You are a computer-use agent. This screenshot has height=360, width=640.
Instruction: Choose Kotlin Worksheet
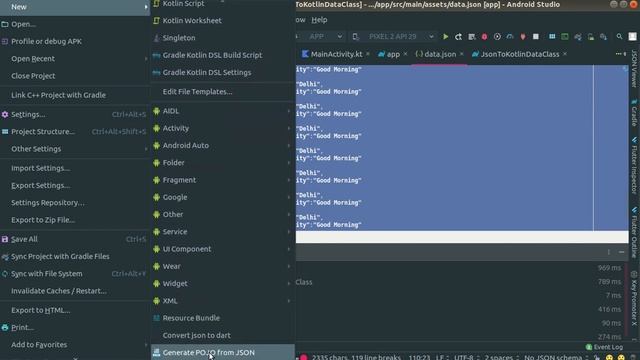click(x=222, y=20)
